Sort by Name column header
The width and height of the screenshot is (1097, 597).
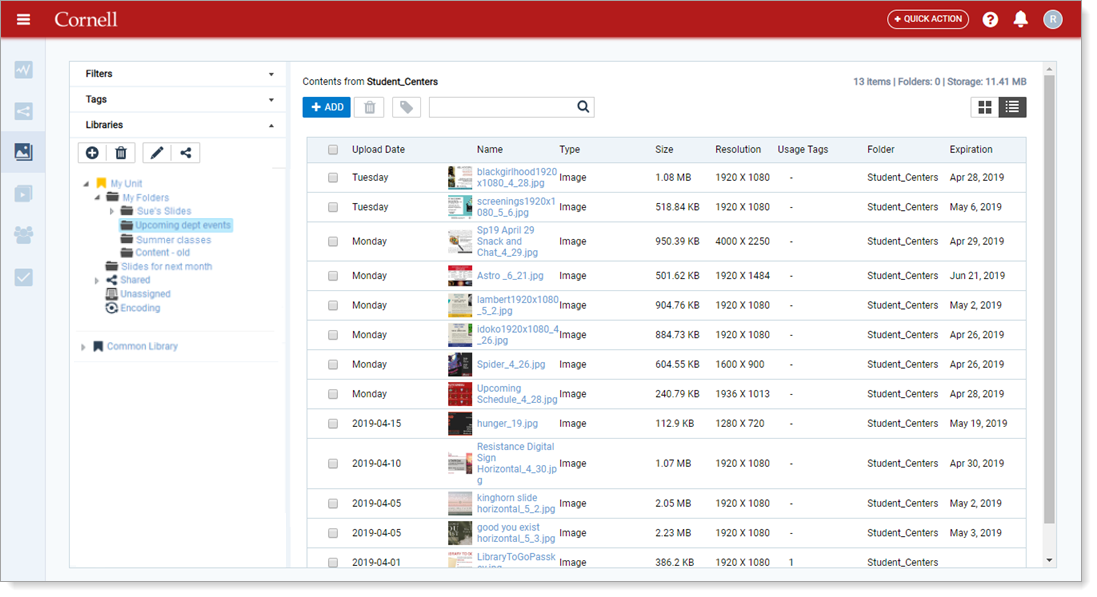490,150
